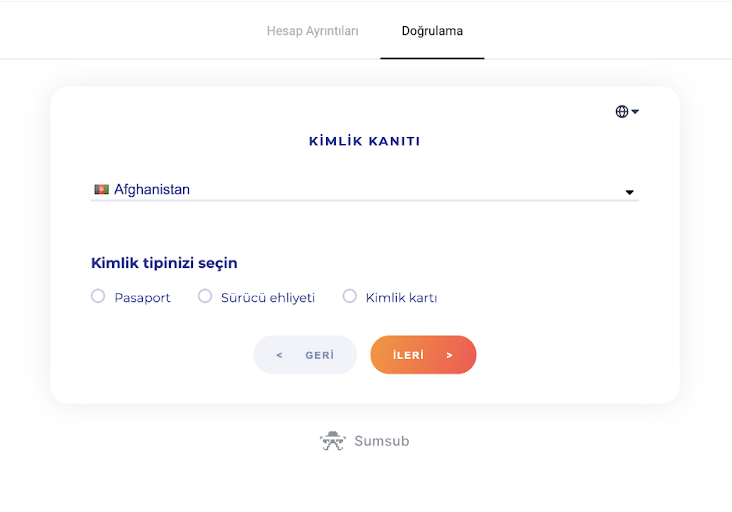
Task: Pick the Kimlik kartı radio button
Action: coord(350,296)
